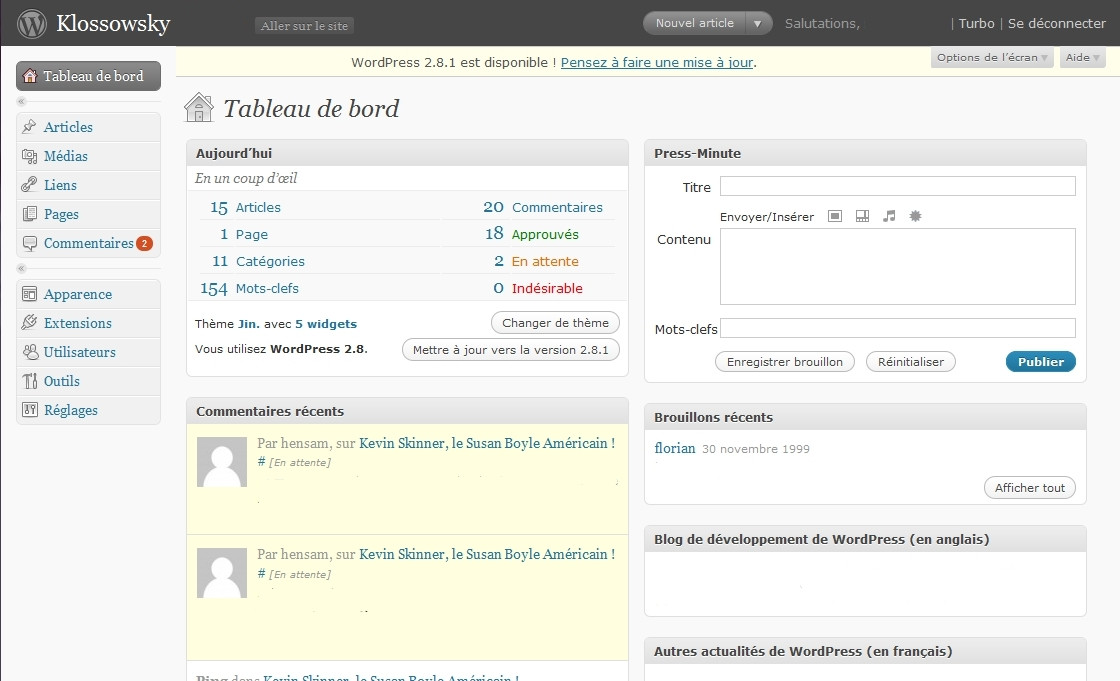Open the Pages menu in sidebar
This screenshot has height=681, width=1120.
[89, 214]
